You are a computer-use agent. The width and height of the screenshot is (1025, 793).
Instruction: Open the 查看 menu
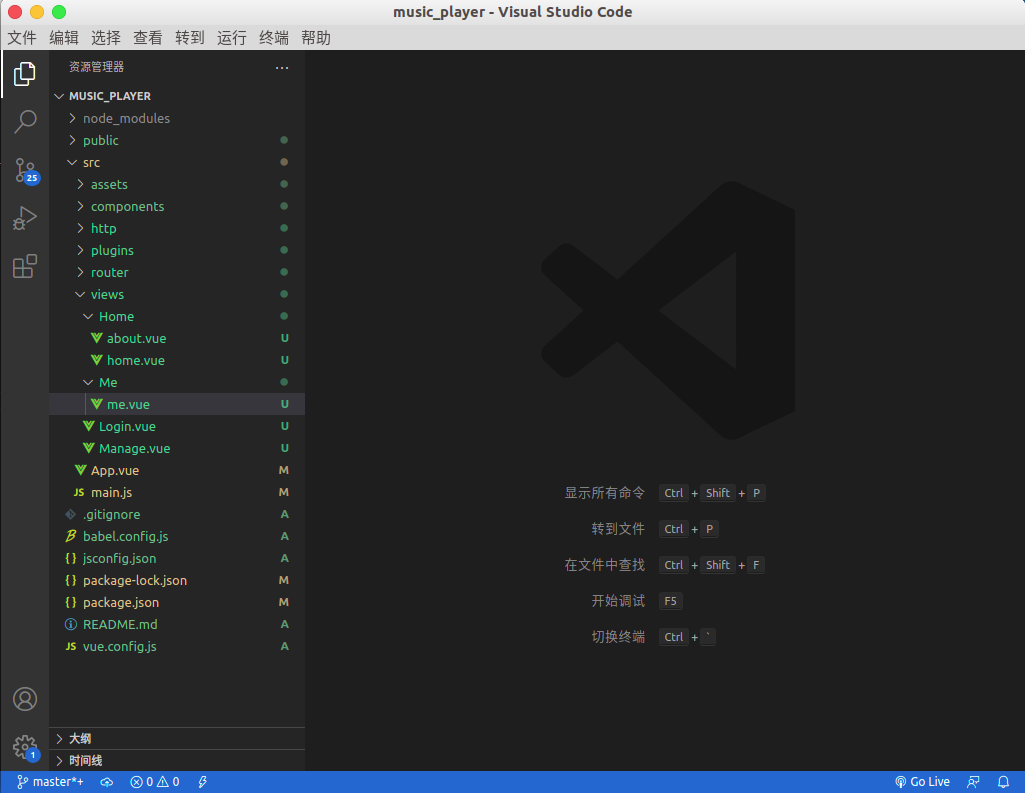[147, 38]
